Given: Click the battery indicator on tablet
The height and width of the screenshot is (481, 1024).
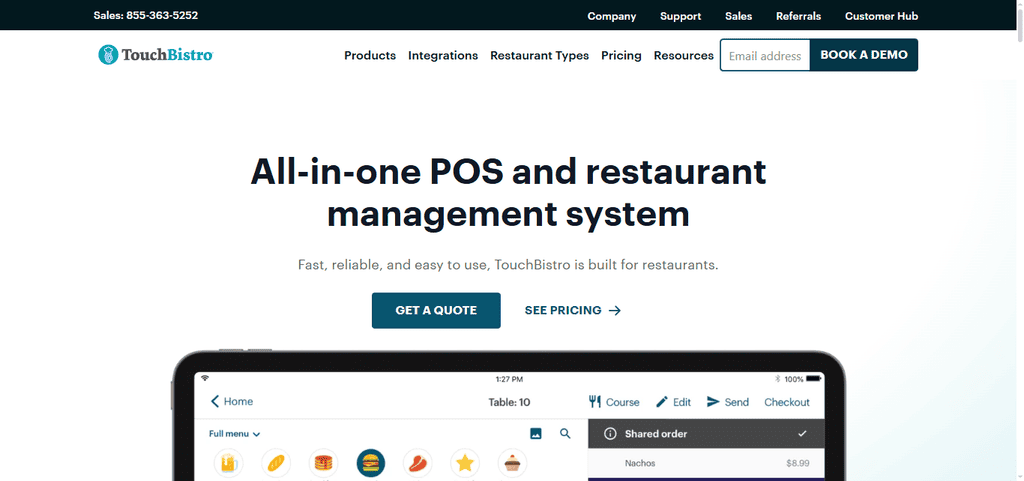Looking at the screenshot, I should tap(813, 379).
